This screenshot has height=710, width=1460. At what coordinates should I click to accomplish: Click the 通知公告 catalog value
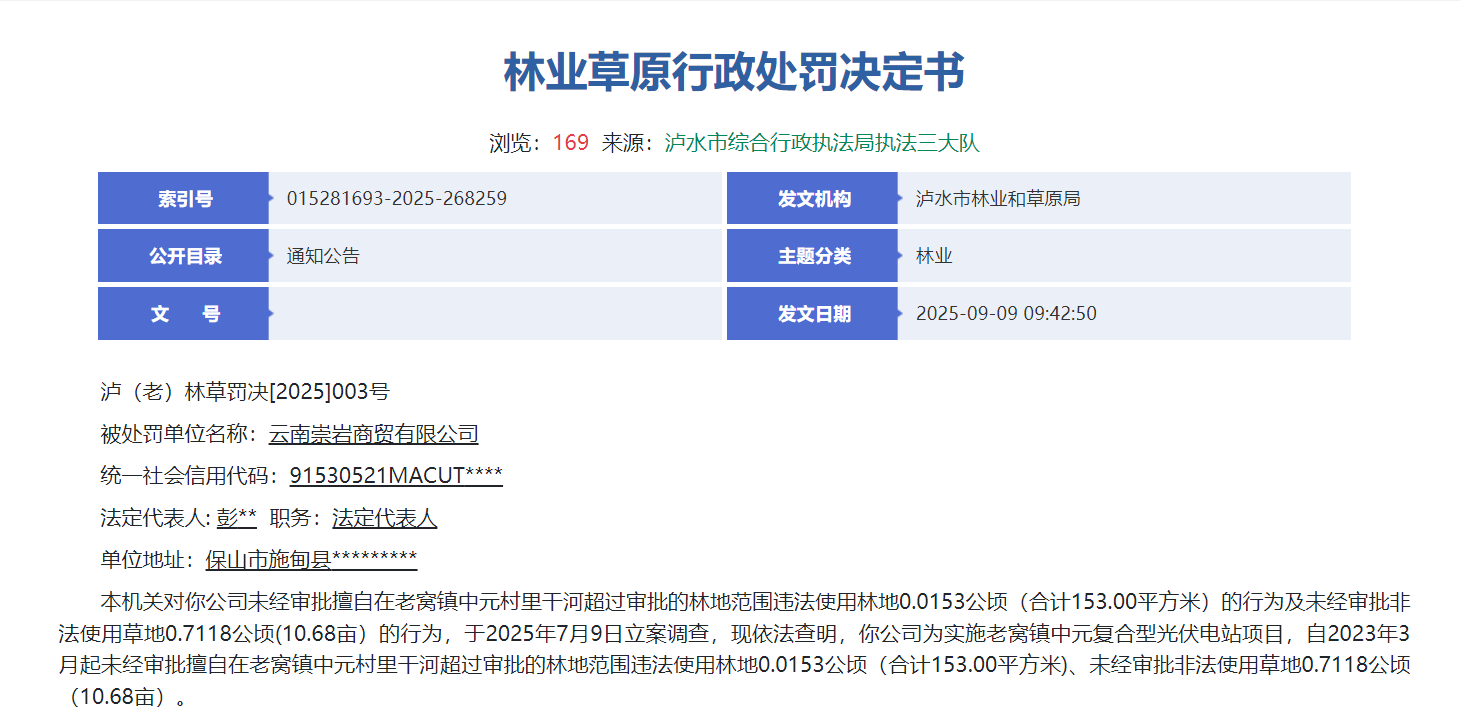point(323,256)
